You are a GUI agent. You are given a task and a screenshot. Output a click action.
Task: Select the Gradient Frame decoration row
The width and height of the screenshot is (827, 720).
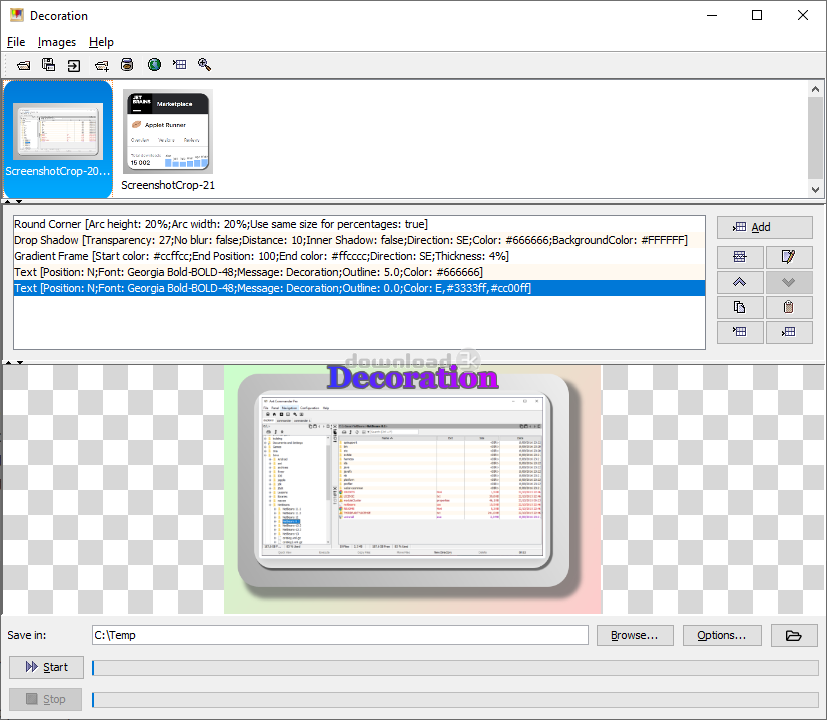pyautogui.click(x=359, y=256)
